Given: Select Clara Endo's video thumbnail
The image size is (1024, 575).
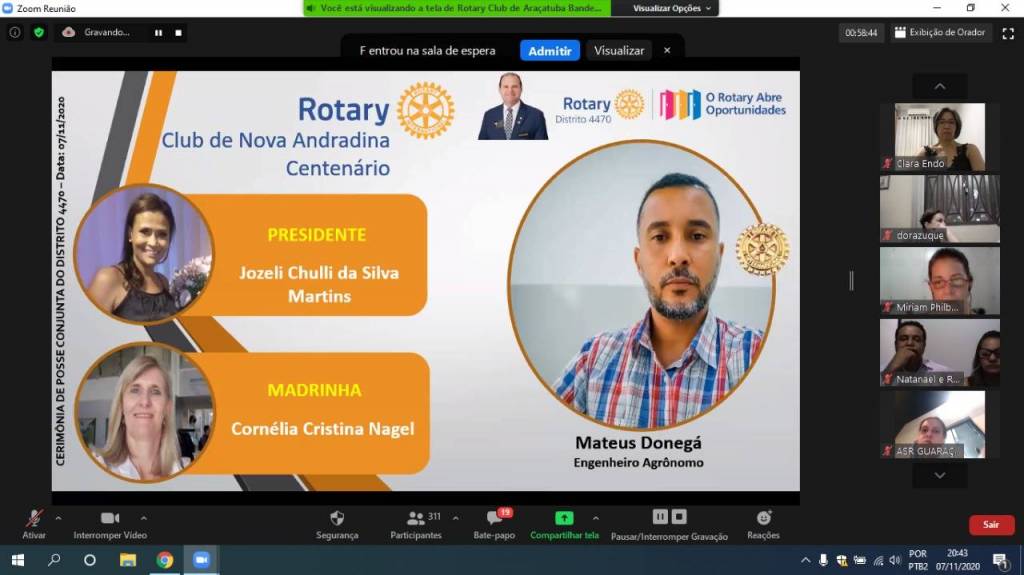Looking at the screenshot, I should 939,137.
